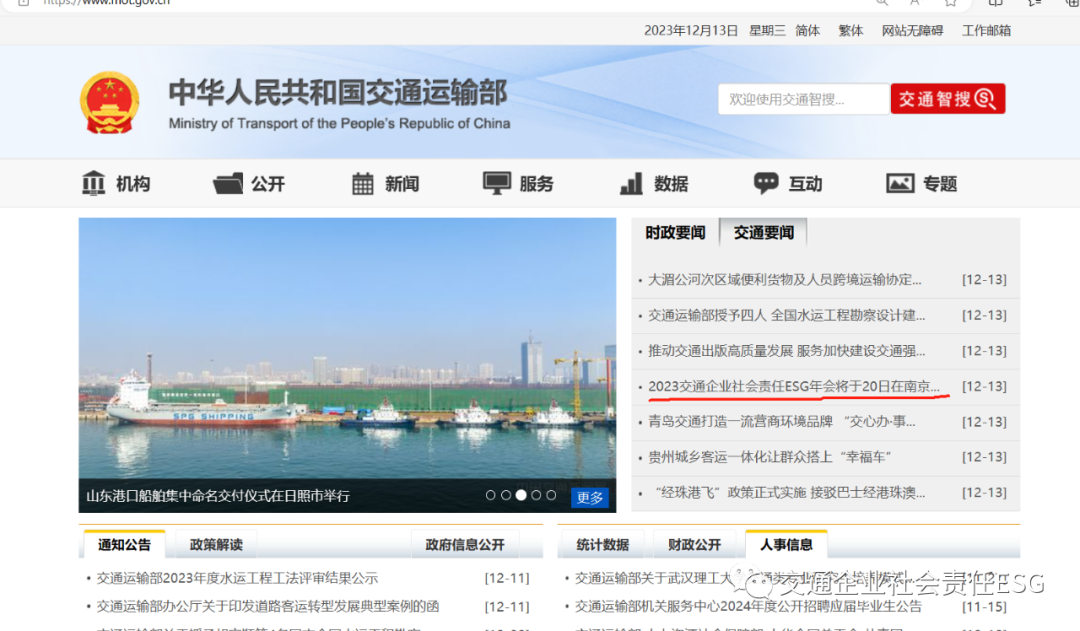Switch to 时政要闻 tab
The height and width of the screenshot is (631, 1080).
(675, 233)
